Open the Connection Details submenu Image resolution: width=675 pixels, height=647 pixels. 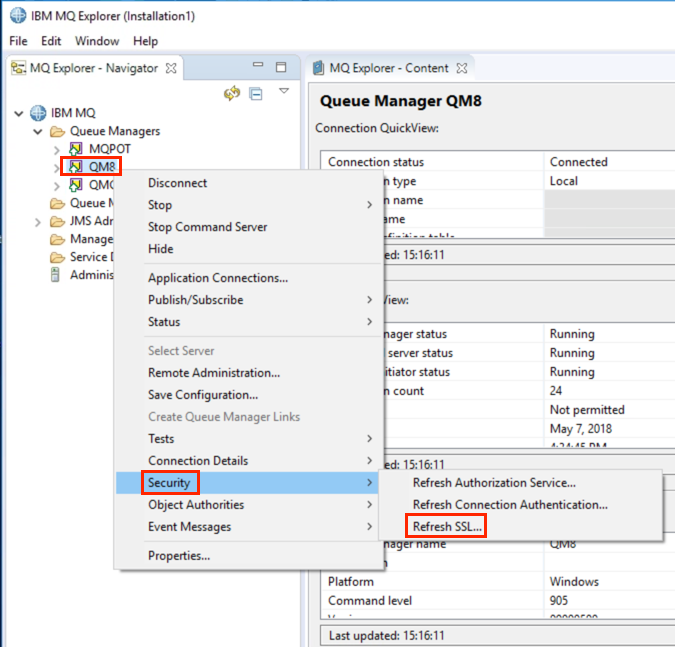(250, 461)
